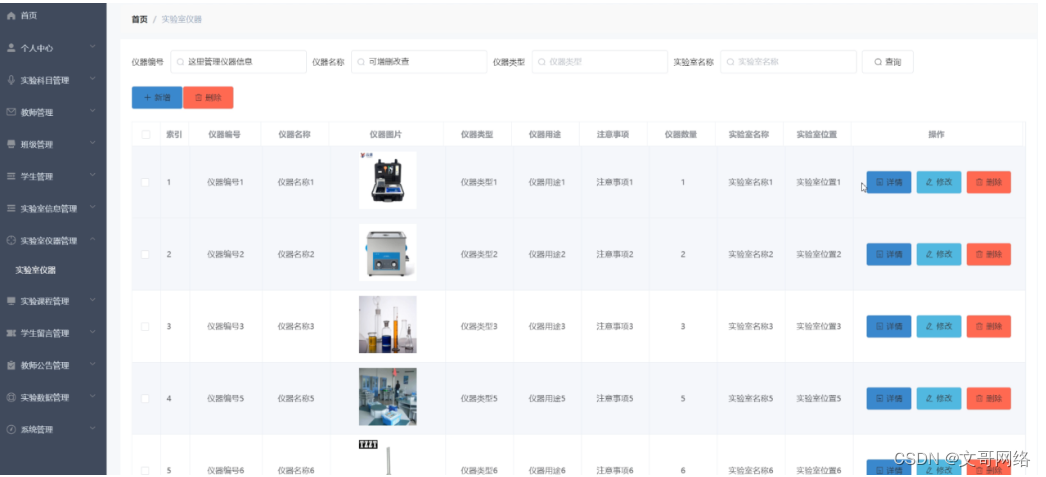
Task: Check the checkbox for row 仪器编号5
Action: tap(145, 398)
